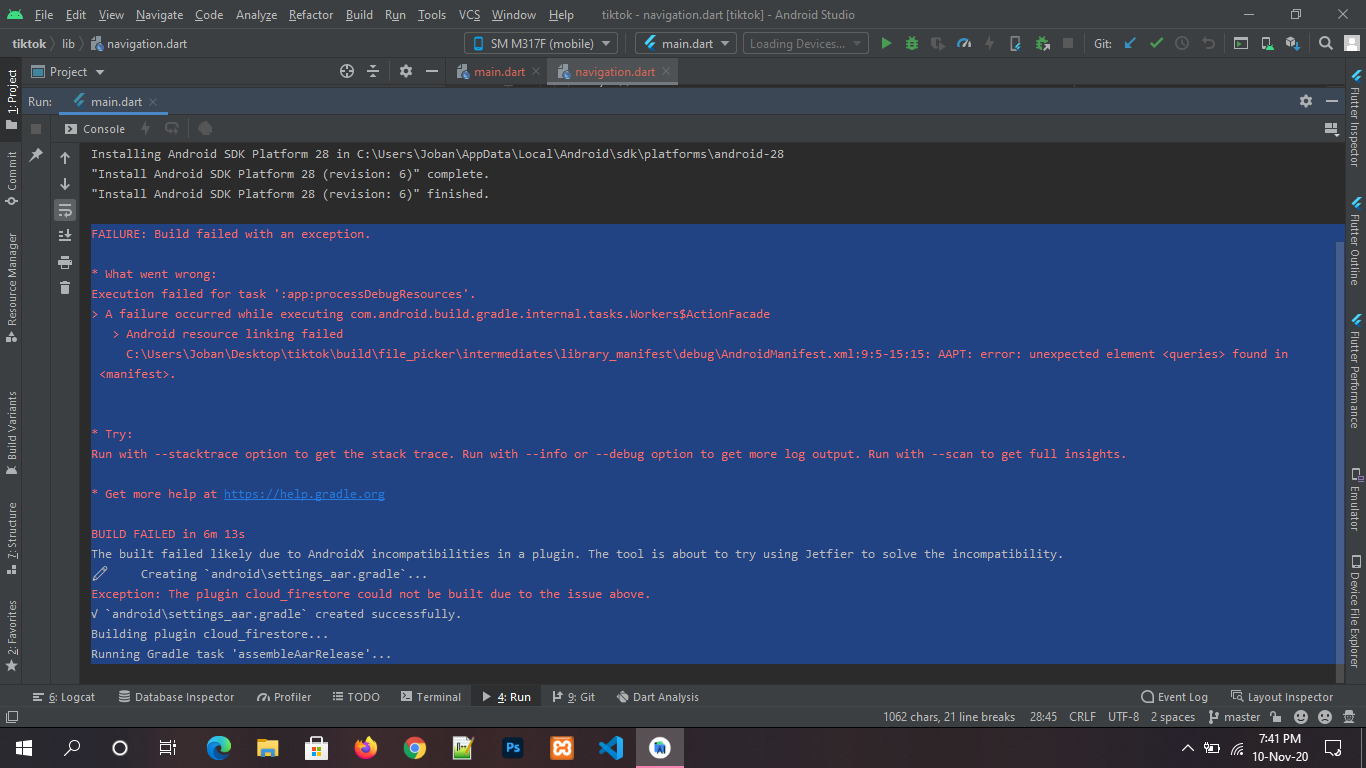Open the SDK Manager icon
The height and width of the screenshot is (768, 1366).
pos(1293,43)
